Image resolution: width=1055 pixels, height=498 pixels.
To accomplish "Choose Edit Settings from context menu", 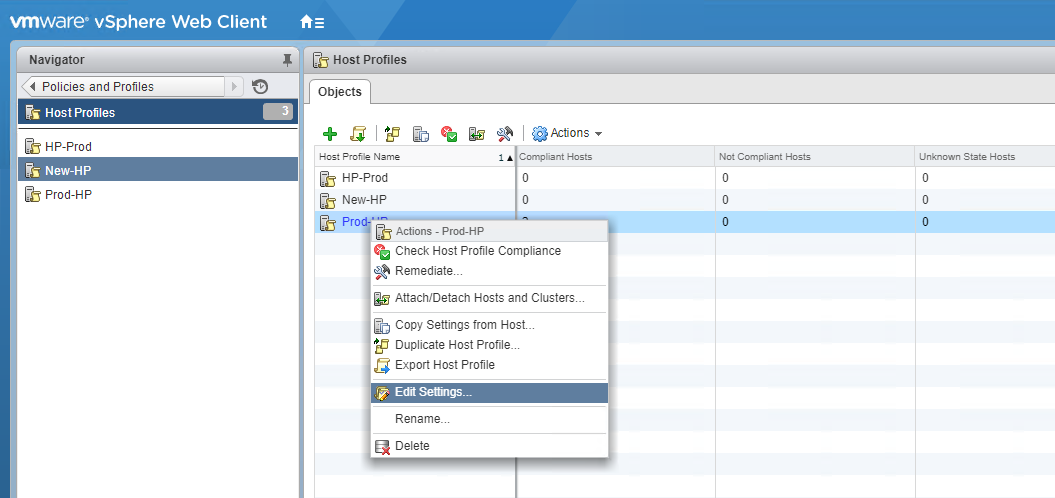I will [433, 392].
